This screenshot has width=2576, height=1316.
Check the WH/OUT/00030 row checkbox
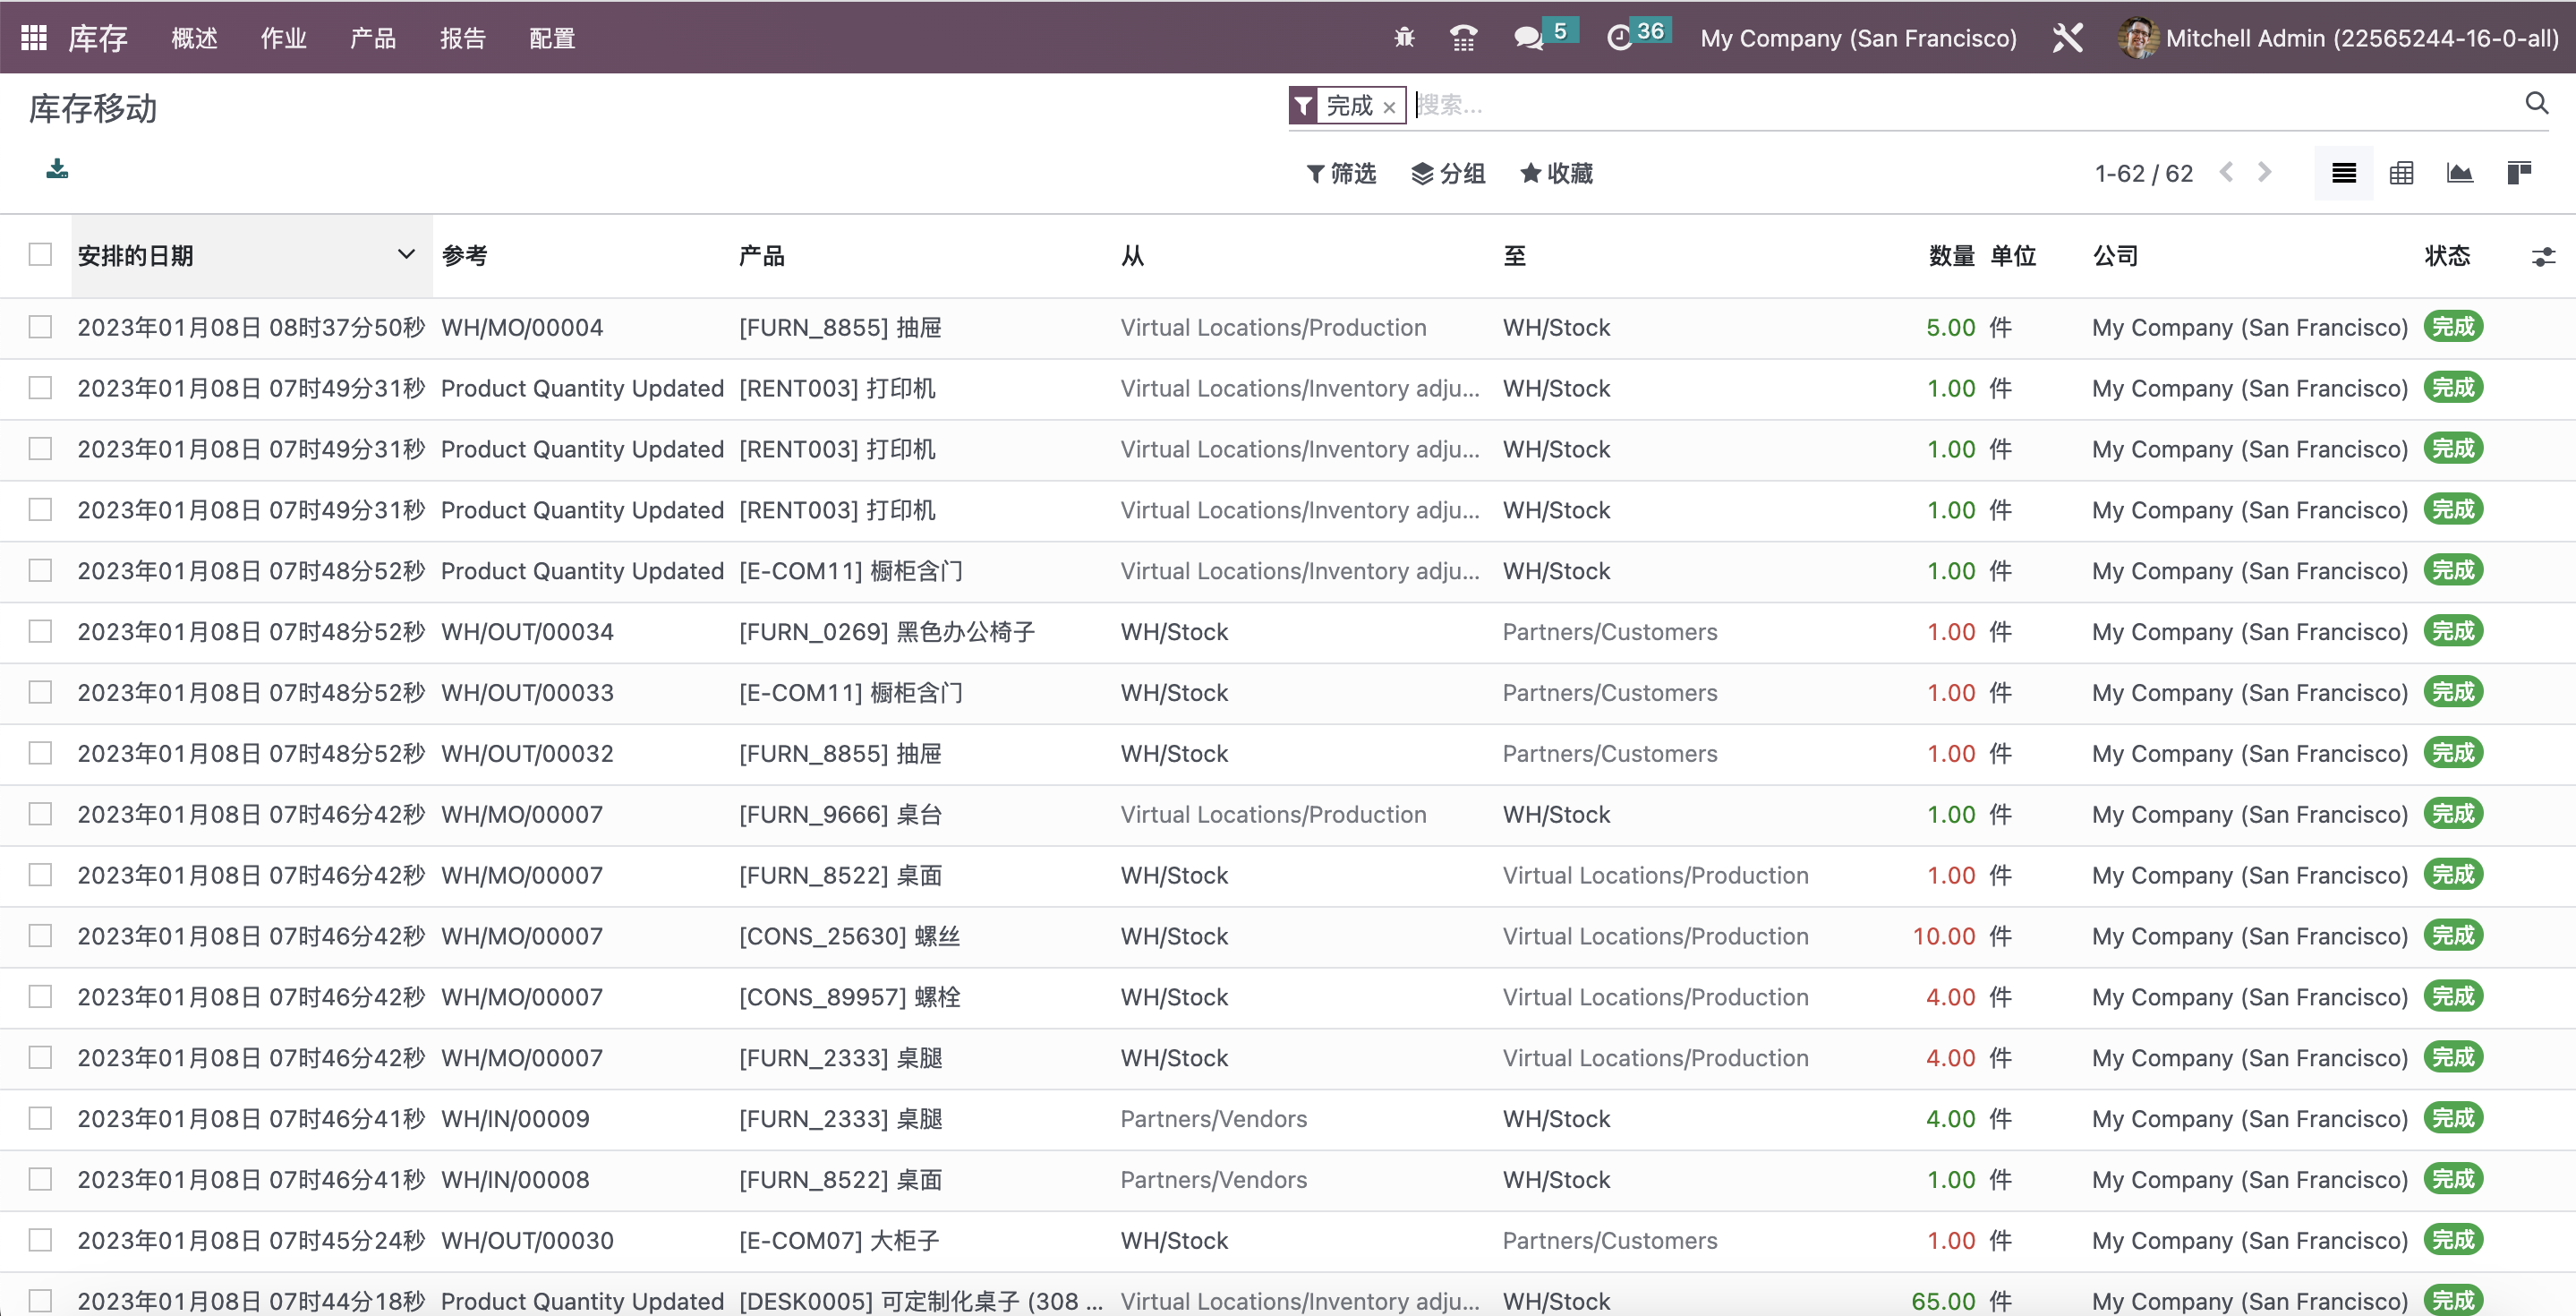coord(40,1240)
